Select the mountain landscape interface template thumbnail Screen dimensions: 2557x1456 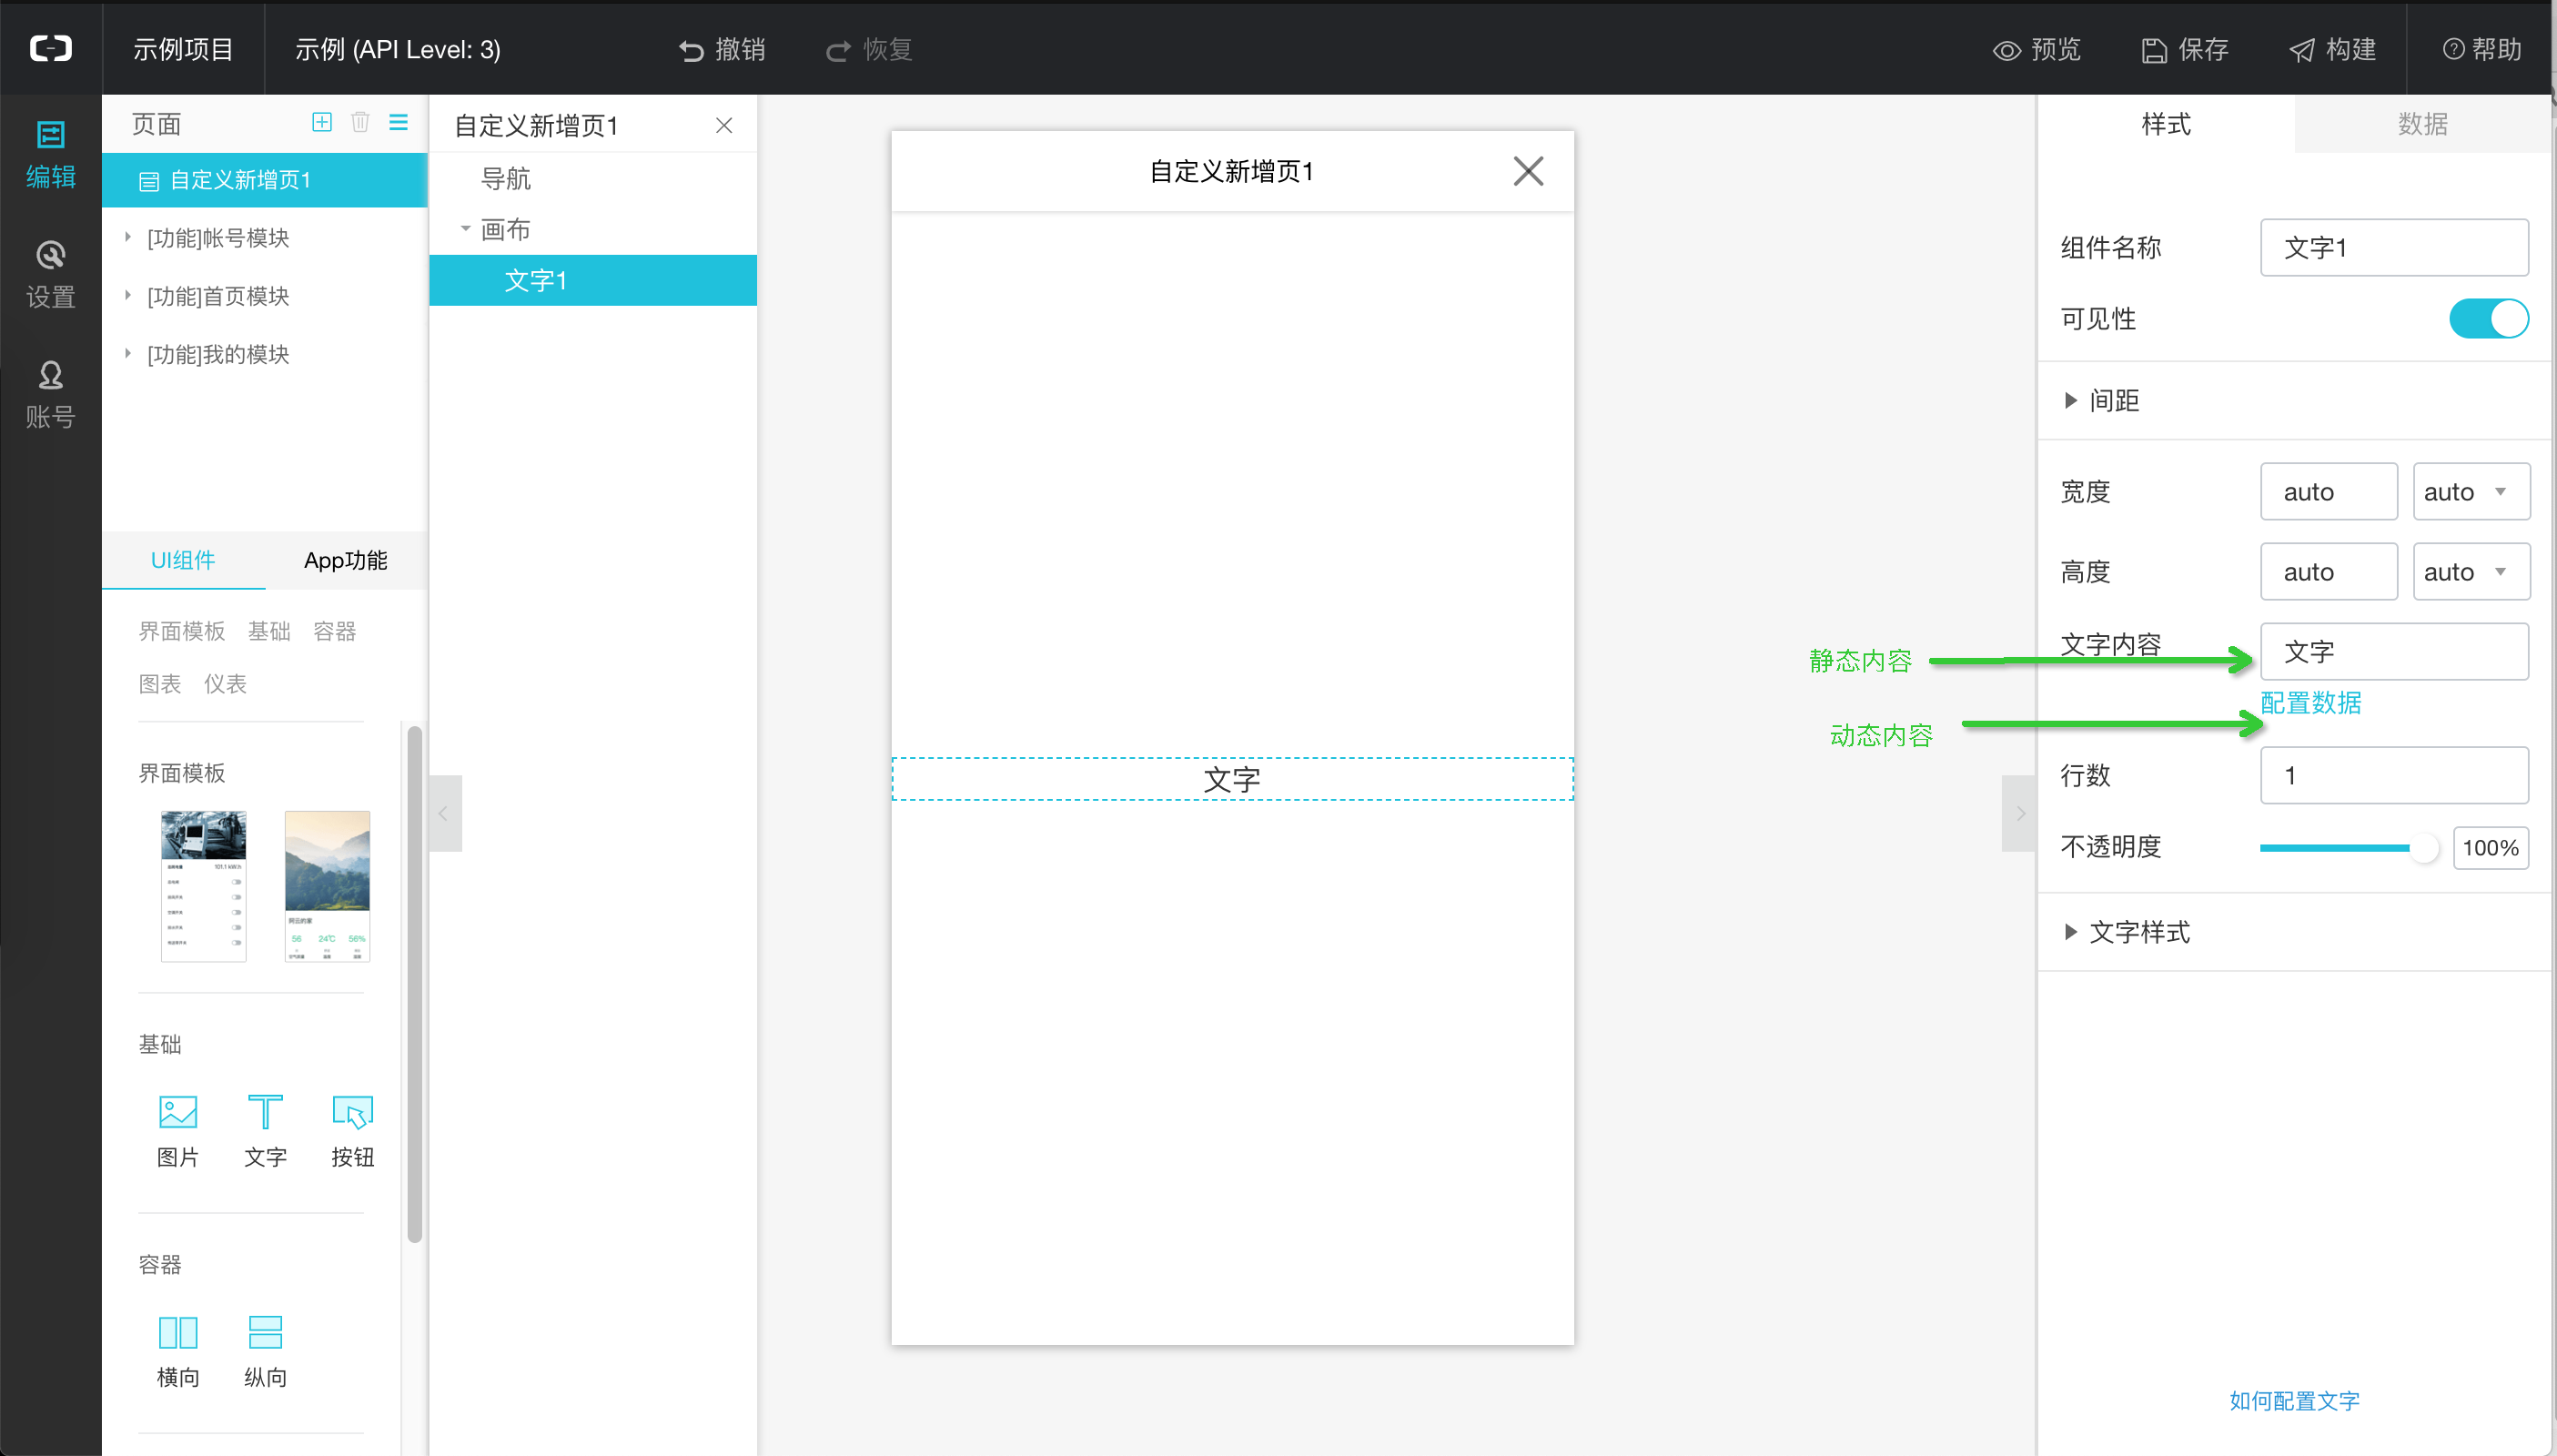pos(327,886)
